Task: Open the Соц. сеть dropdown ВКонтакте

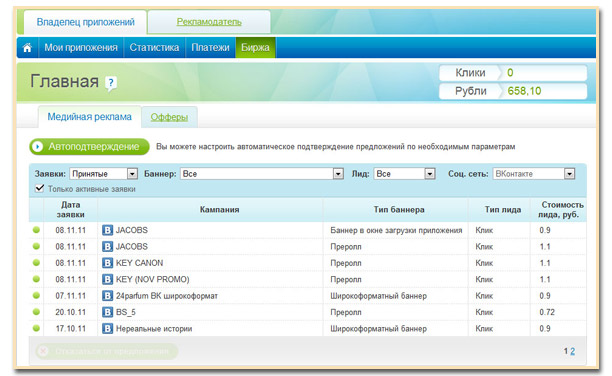Action: 534,174
